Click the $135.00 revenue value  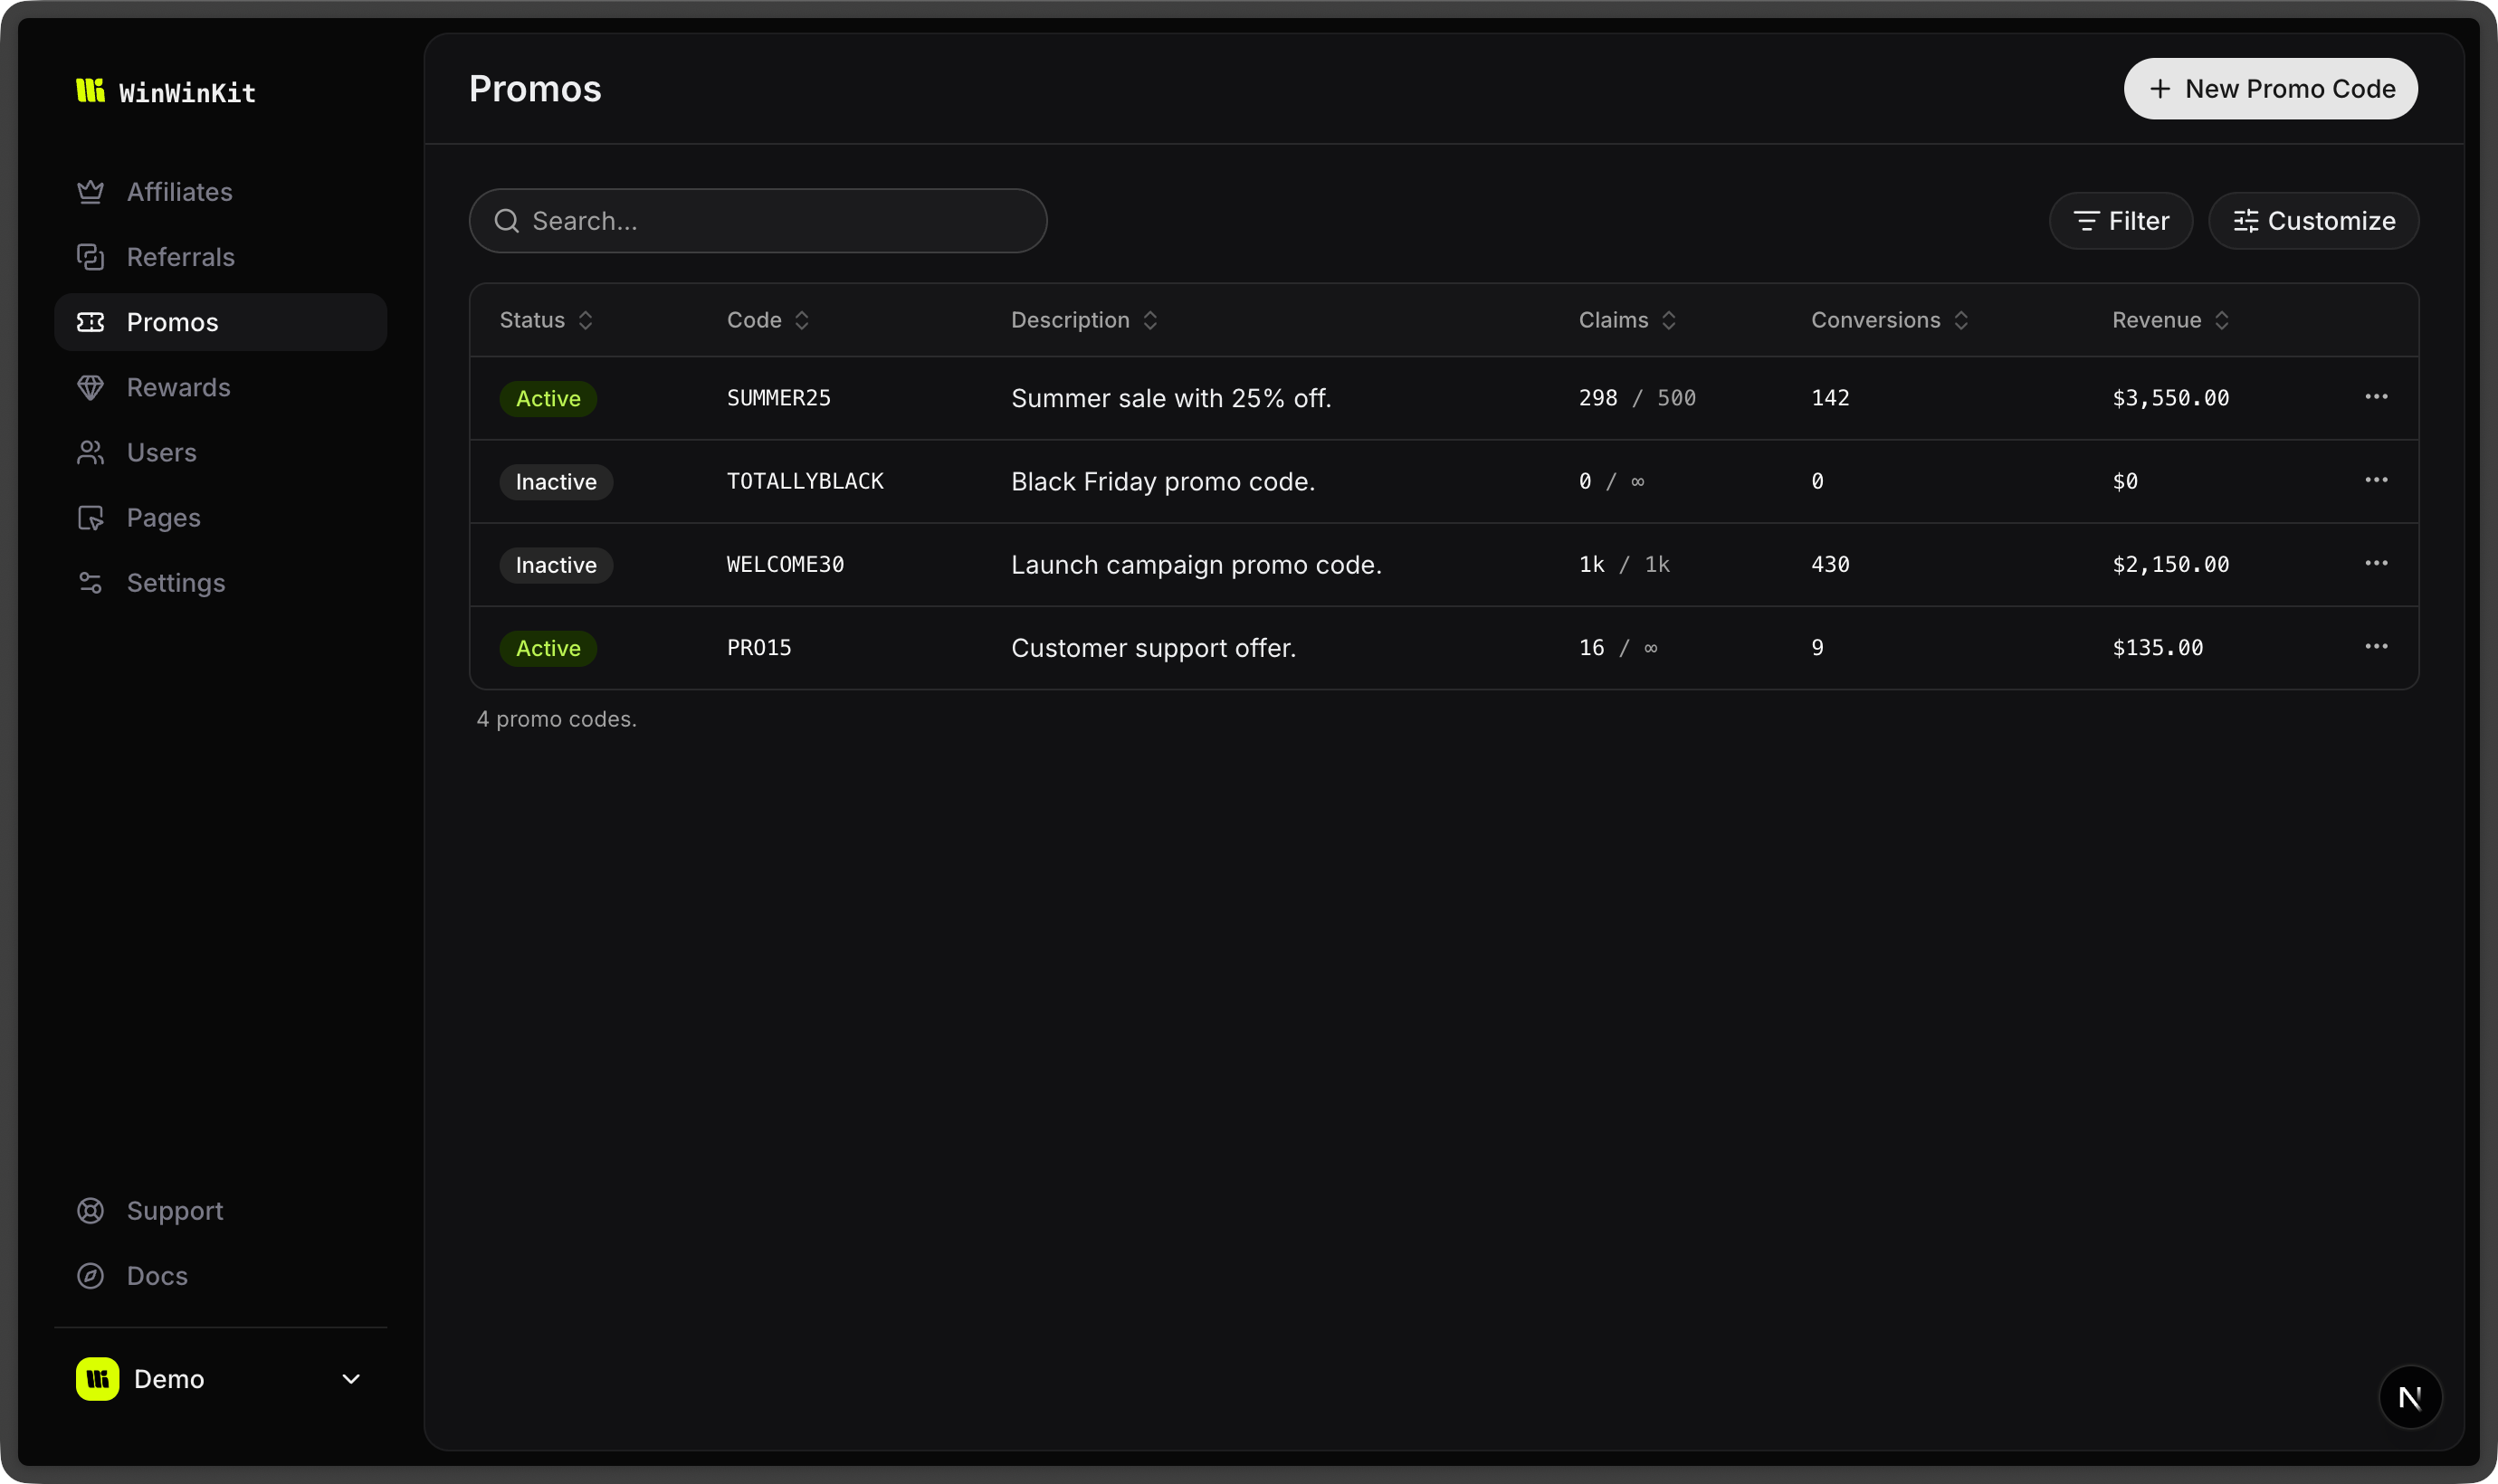[x=2157, y=648]
